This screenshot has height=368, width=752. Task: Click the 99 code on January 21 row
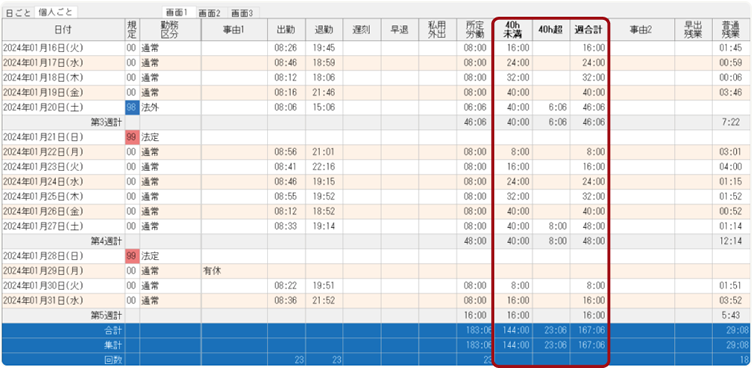(x=132, y=137)
